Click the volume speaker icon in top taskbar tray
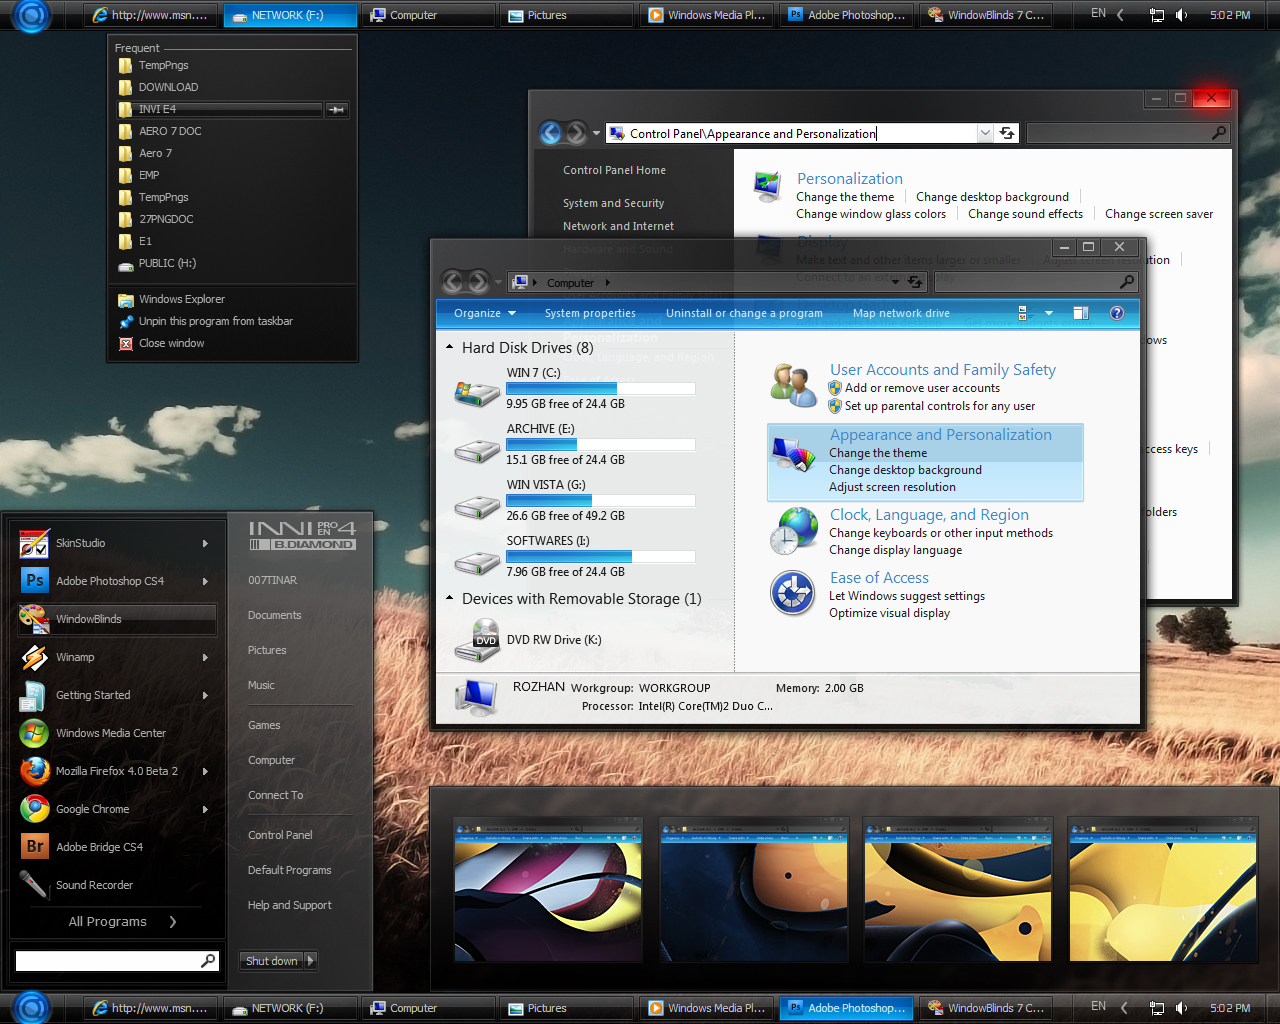Viewport: 1280px width, 1024px height. tap(1182, 14)
